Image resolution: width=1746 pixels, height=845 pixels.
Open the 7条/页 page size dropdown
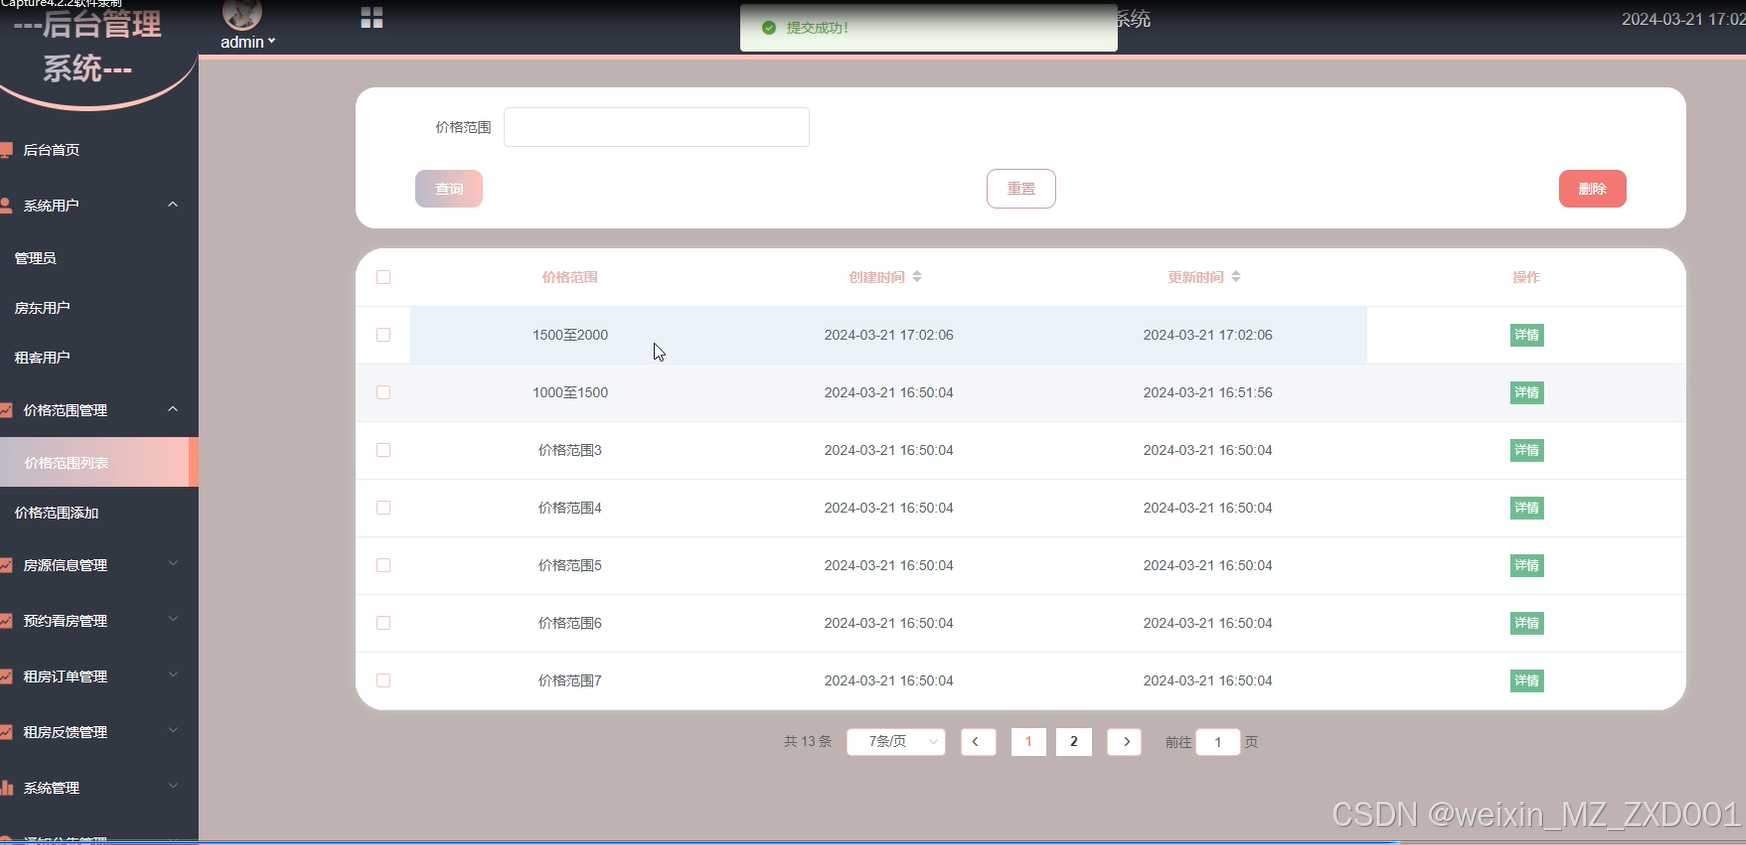point(896,742)
